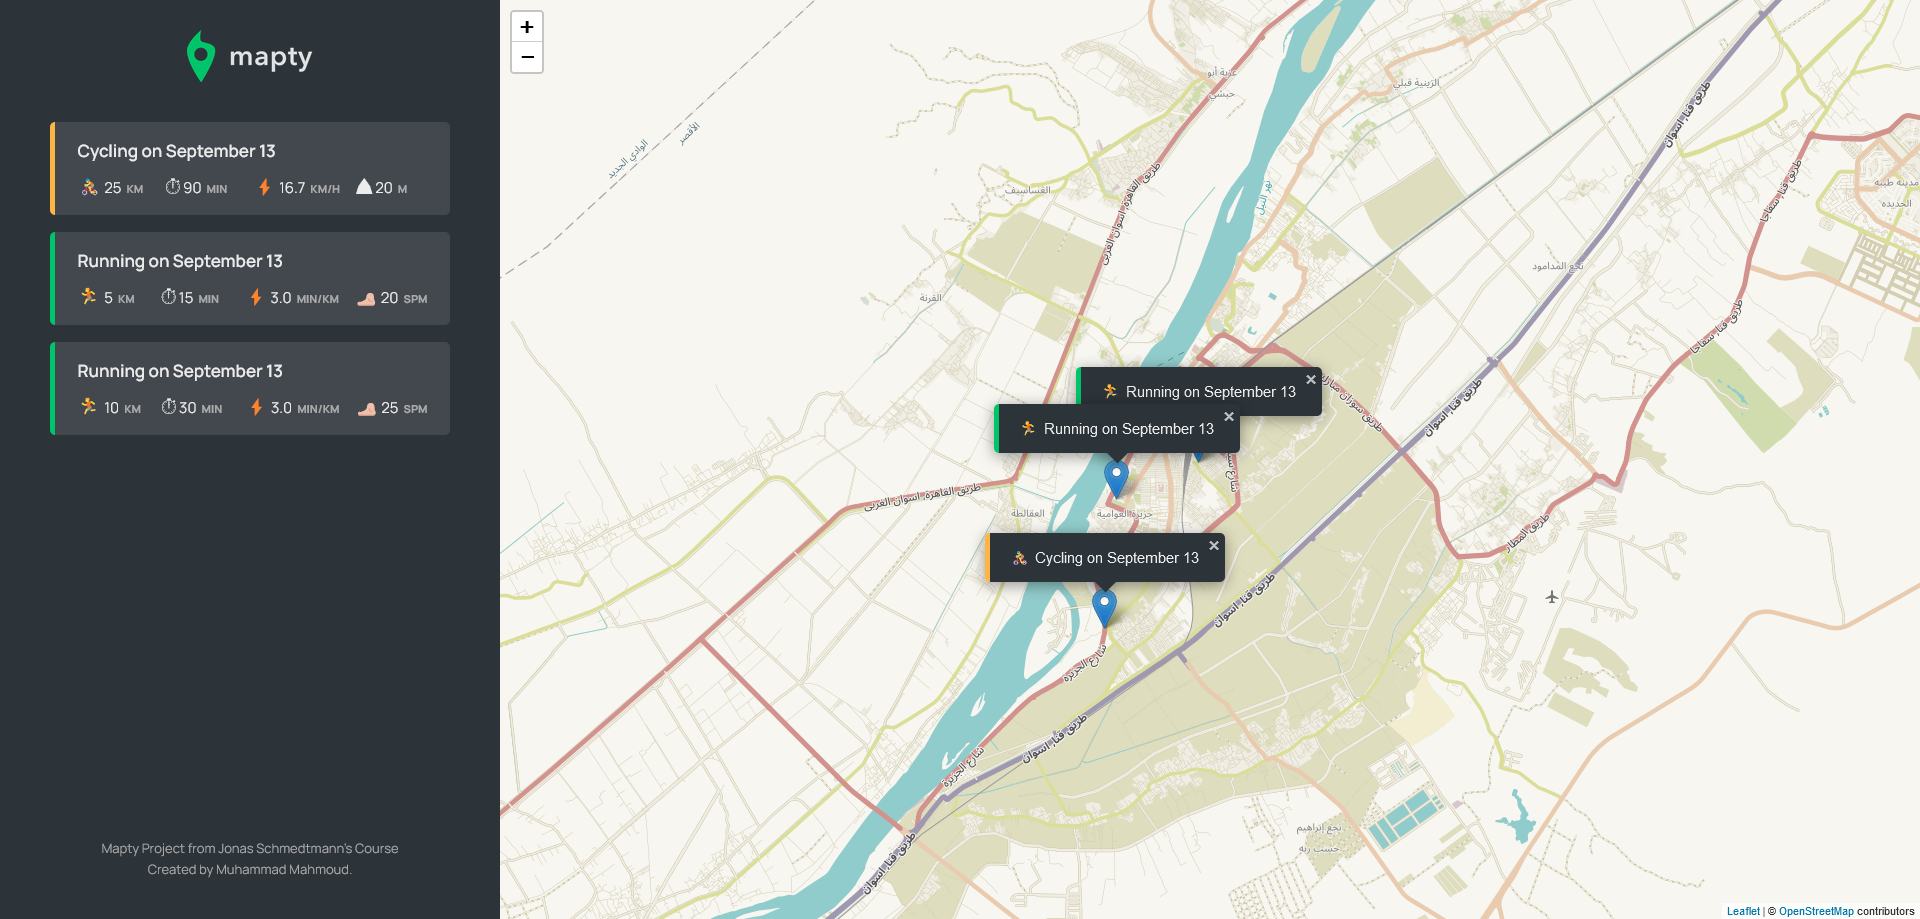This screenshot has width=1920, height=919.
Task: Click the mountain elevation icon showing 20 M
Action: (x=364, y=187)
